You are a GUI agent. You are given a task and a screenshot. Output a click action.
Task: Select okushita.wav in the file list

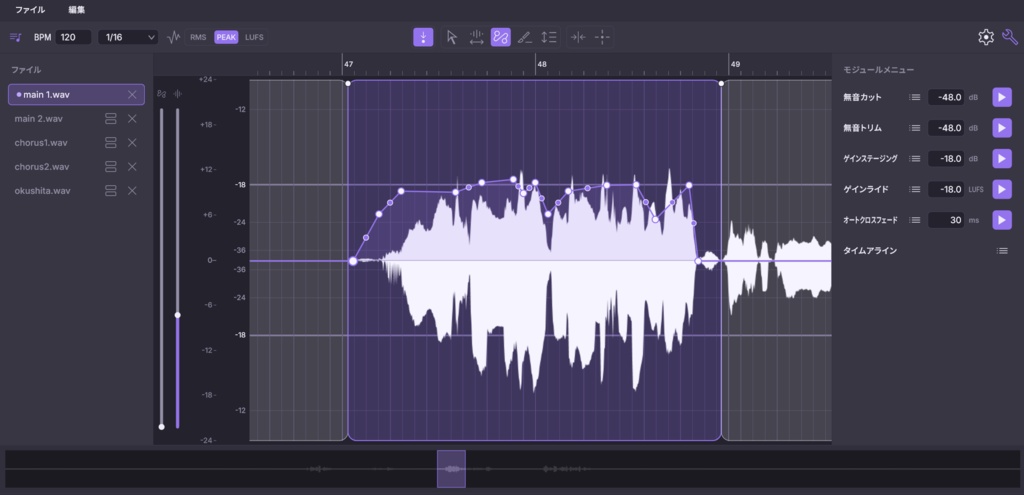tap(42, 191)
